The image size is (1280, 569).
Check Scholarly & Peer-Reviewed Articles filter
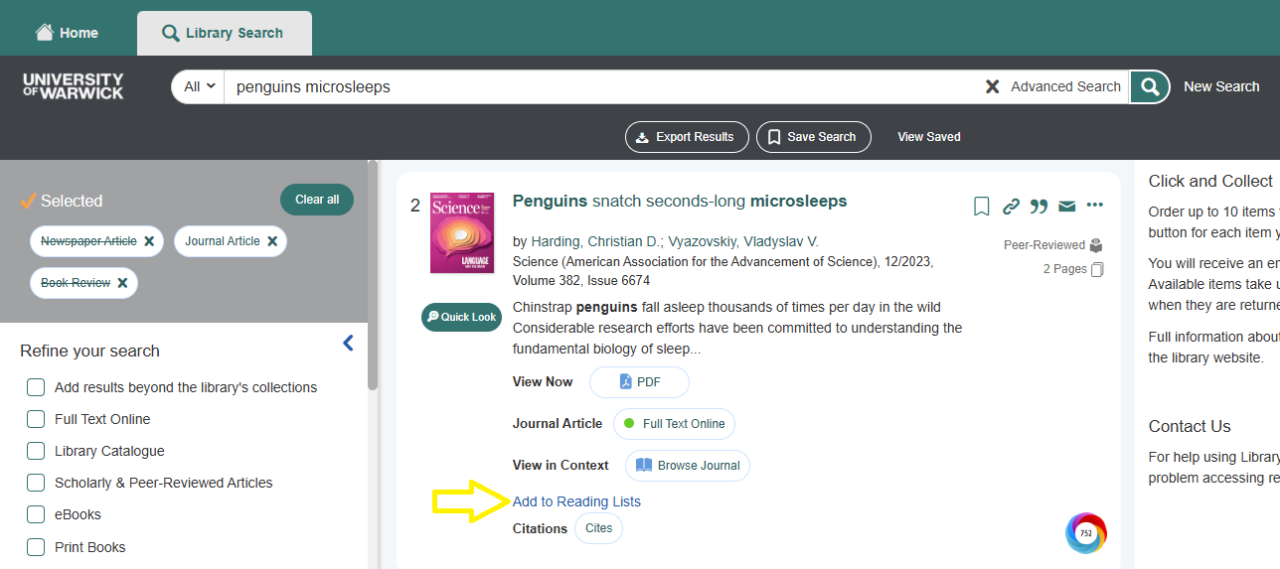(x=36, y=483)
